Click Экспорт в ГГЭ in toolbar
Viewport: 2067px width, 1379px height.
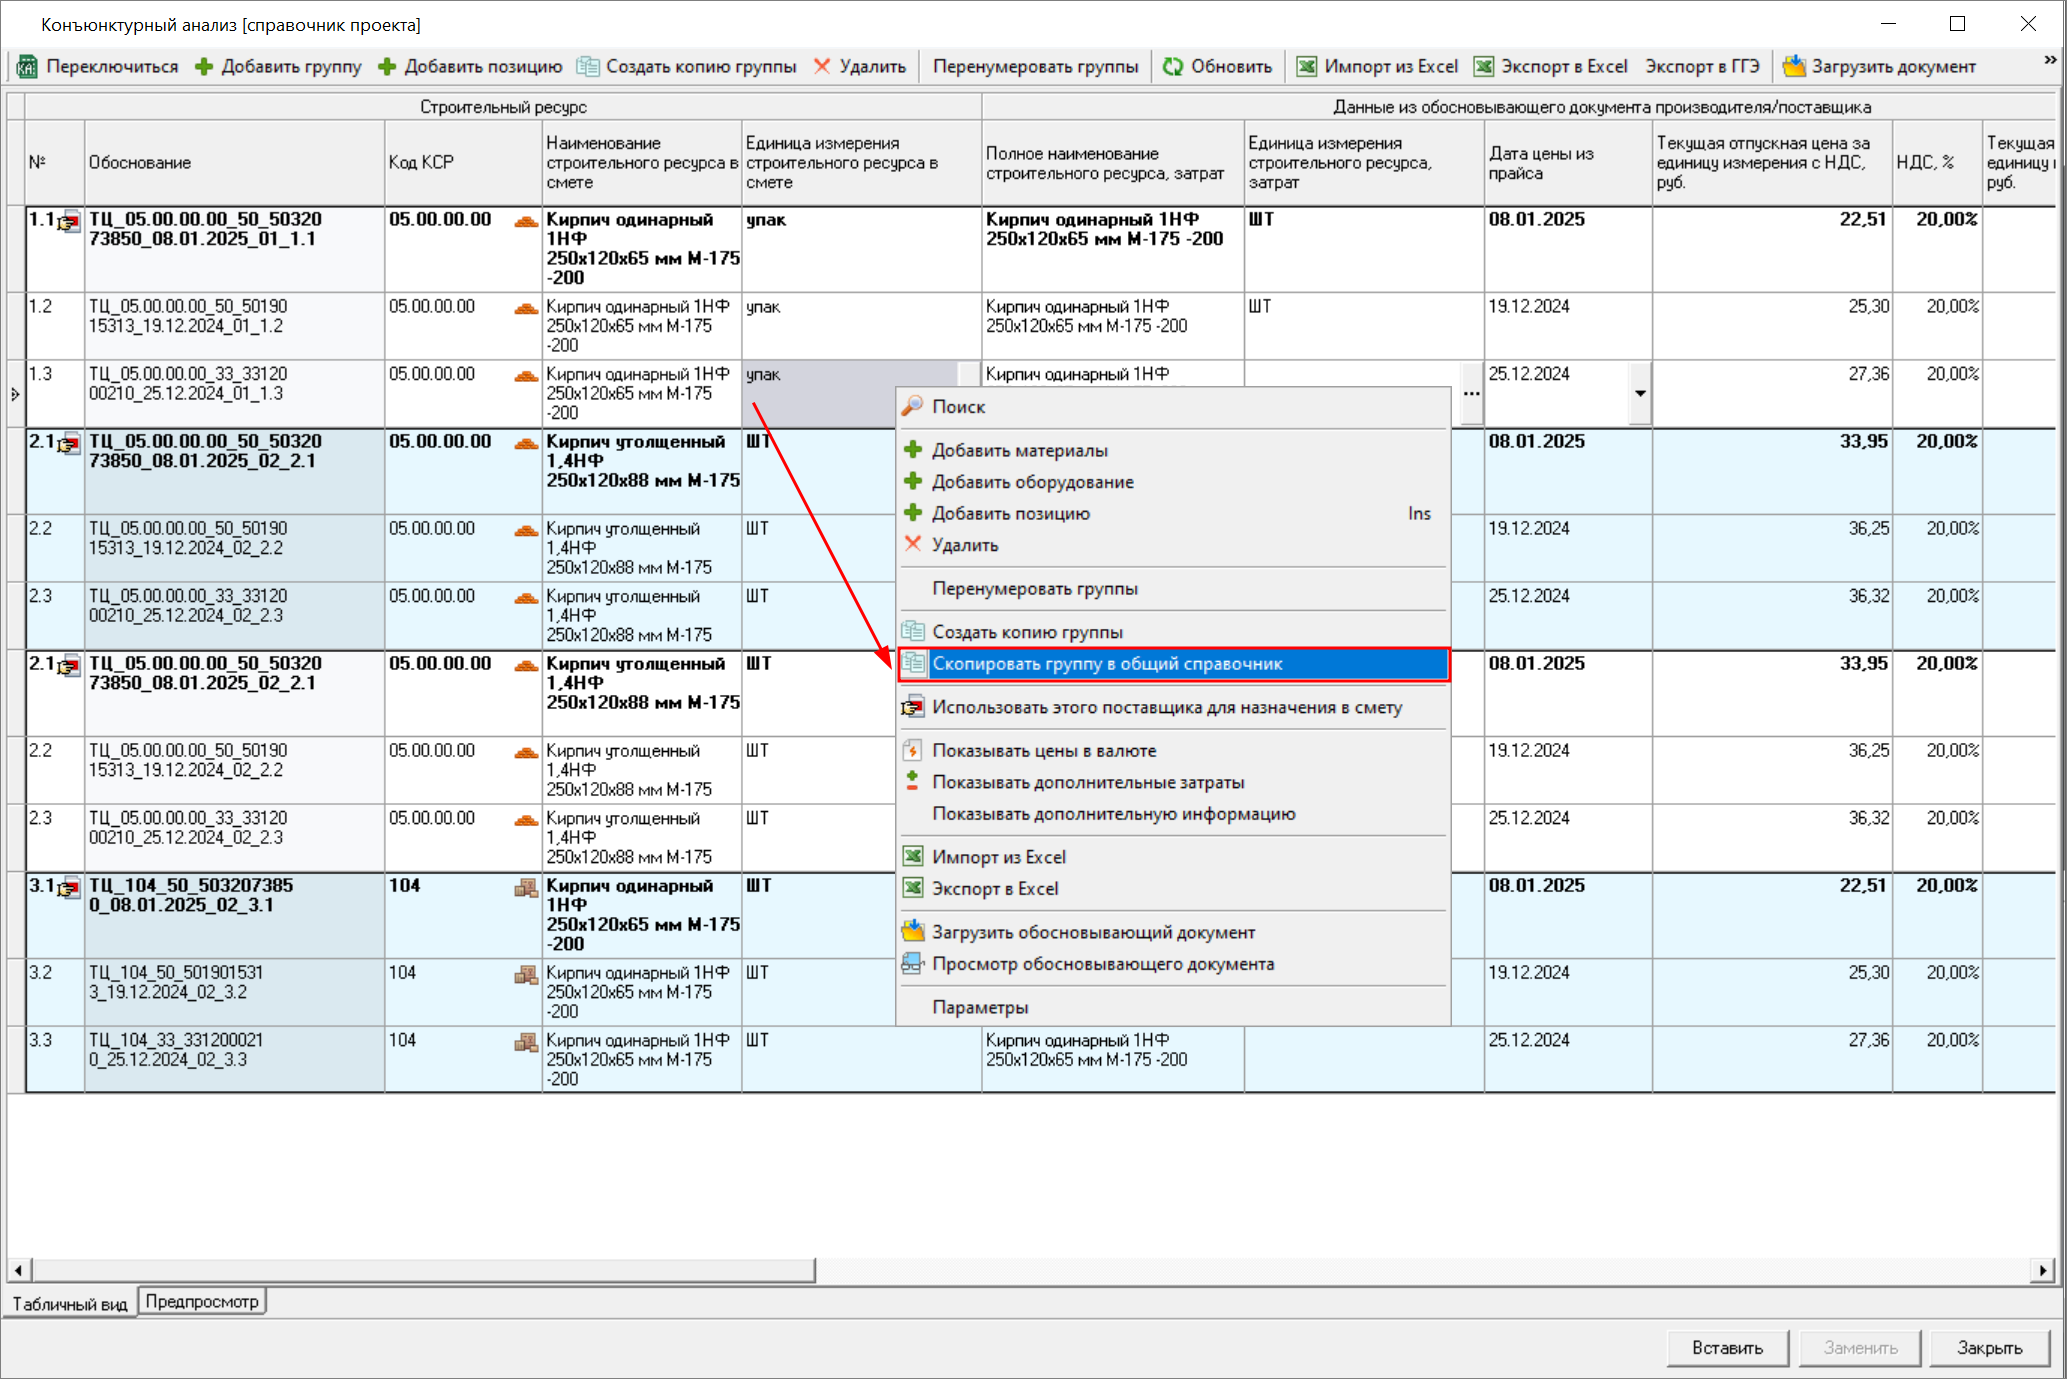(x=1702, y=67)
